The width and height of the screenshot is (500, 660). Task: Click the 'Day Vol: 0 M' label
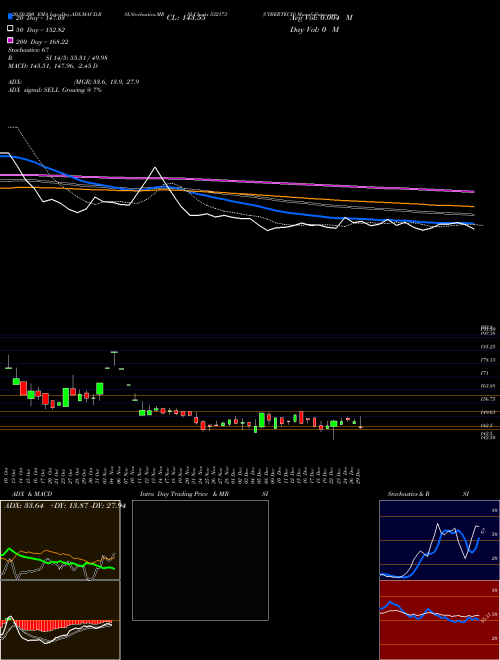[x=314, y=29]
